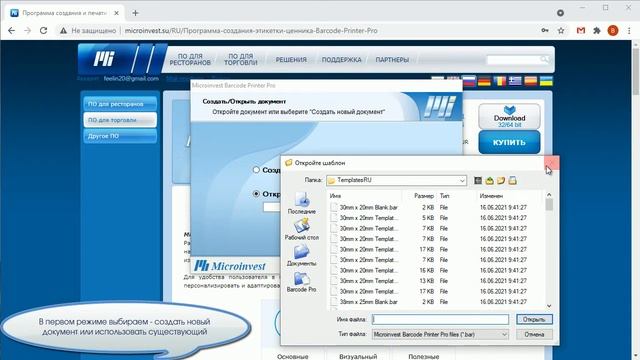
Task: Switch to the Основные tab on page
Action: click(293, 356)
